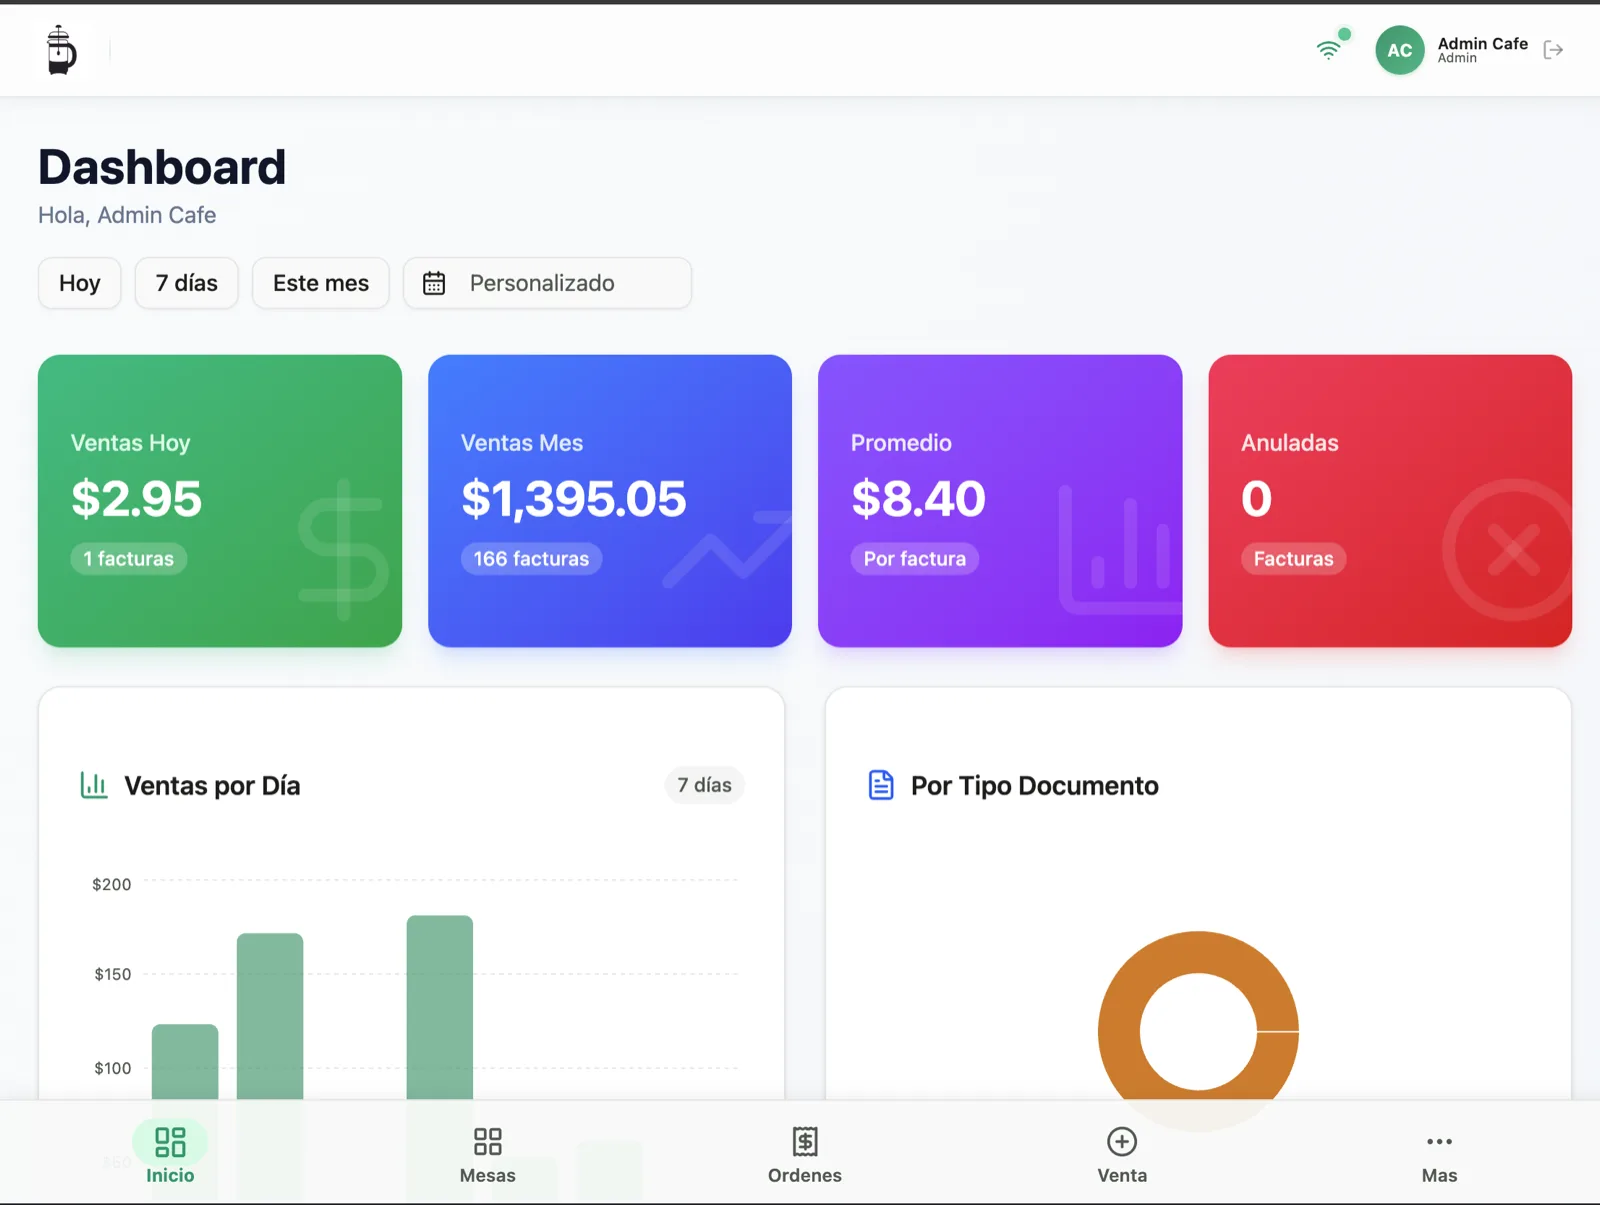This screenshot has height=1205, width=1600.
Task: Click the calendar icon in Personalizado
Action: click(x=434, y=284)
